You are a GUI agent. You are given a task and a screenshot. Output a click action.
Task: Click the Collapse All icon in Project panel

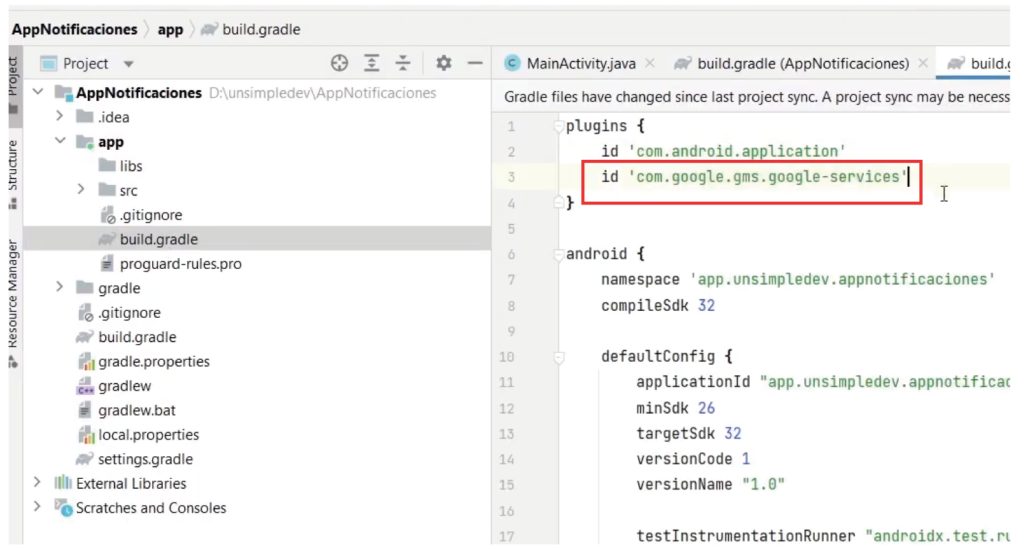pyautogui.click(x=404, y=63)
